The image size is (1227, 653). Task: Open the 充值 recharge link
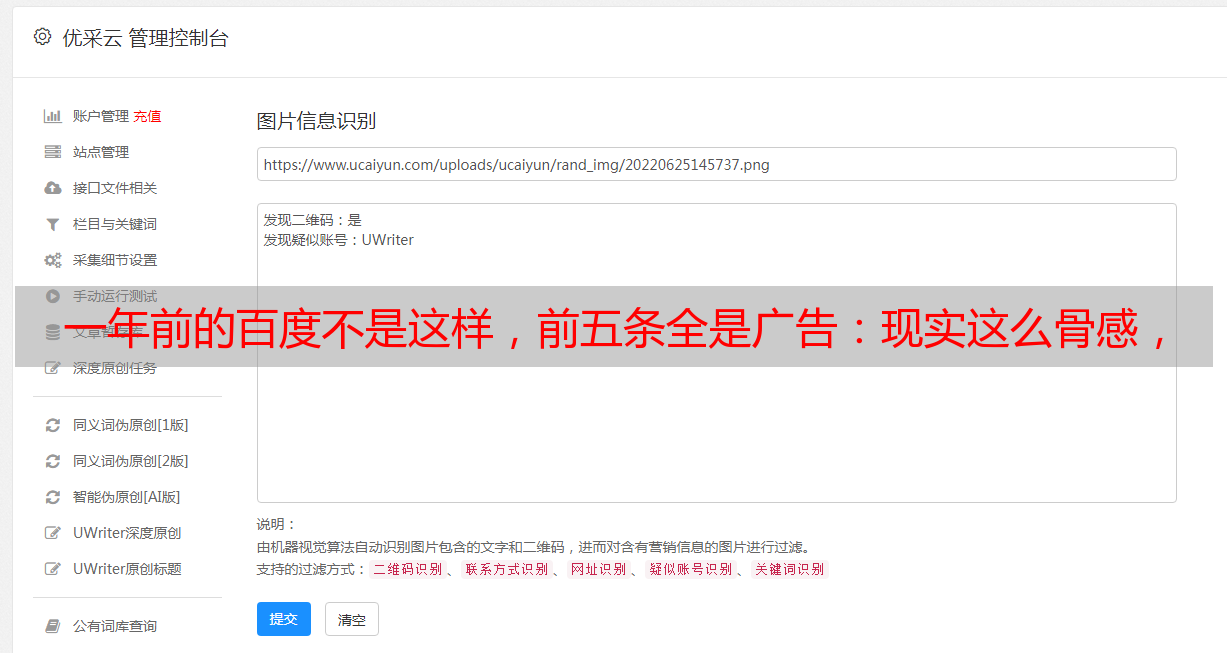tap(147, 116)
